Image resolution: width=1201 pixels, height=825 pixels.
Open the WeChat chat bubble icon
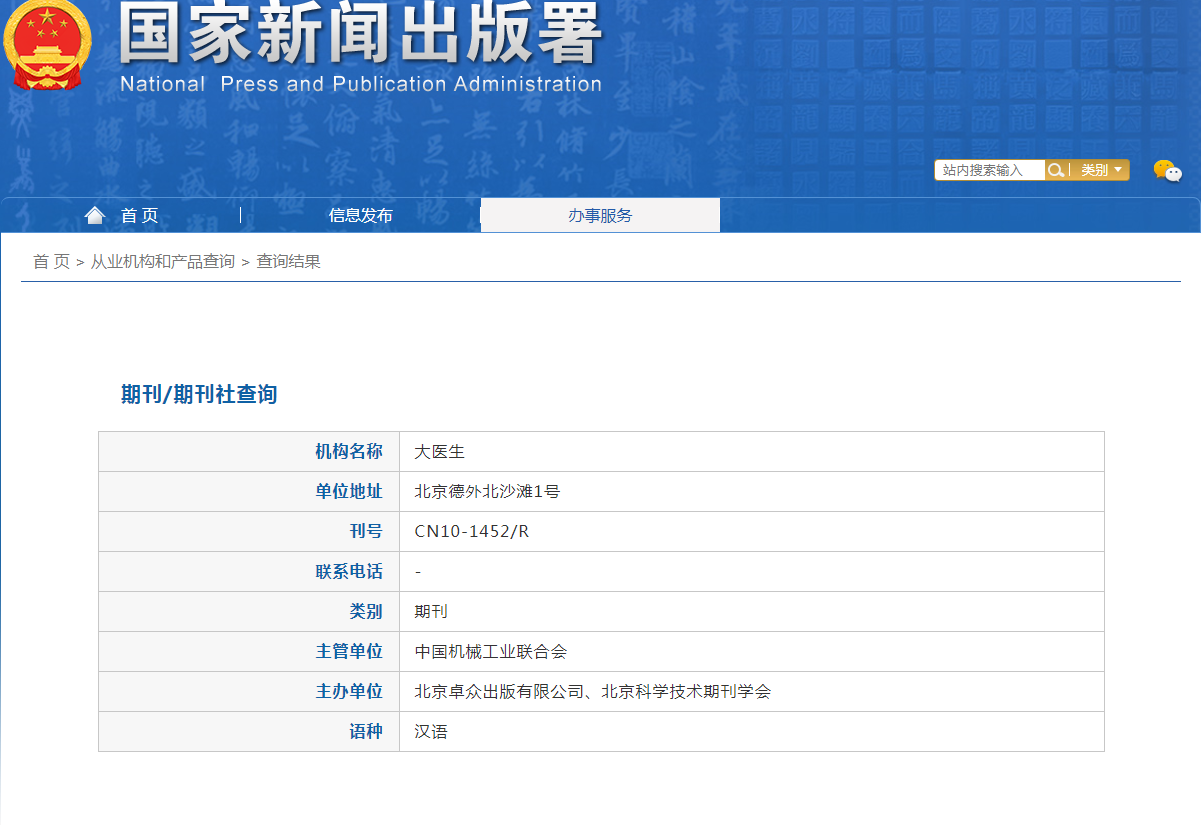tap(1167, 171)
